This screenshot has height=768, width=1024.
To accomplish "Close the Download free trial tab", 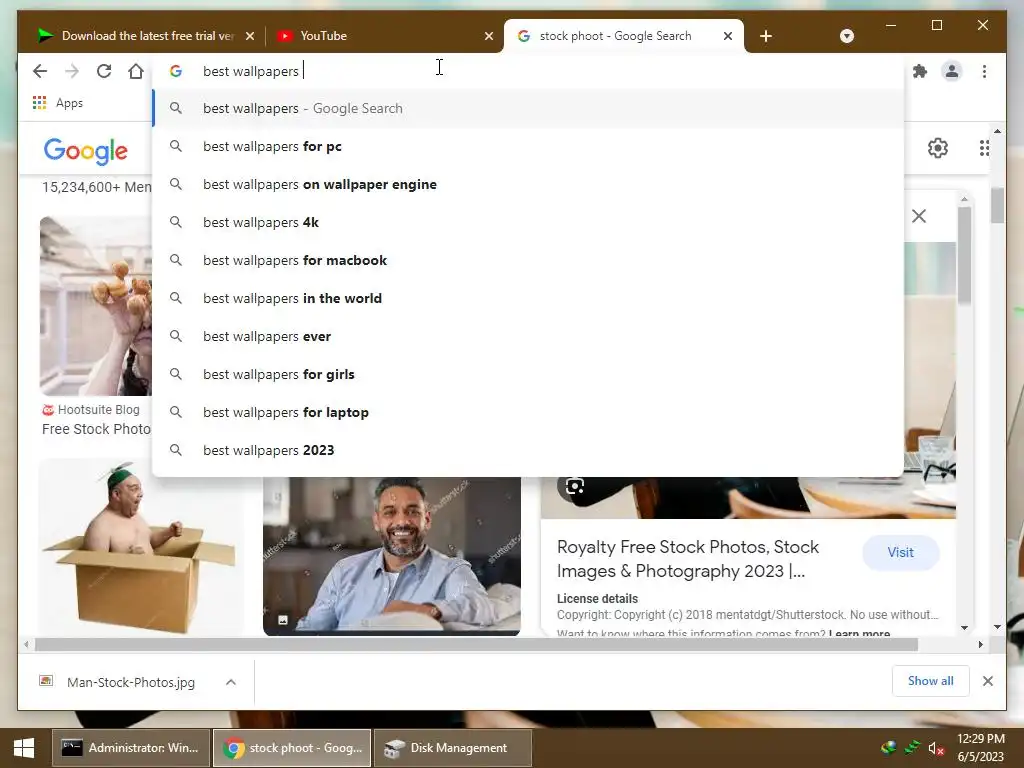I will coord(249,36).
